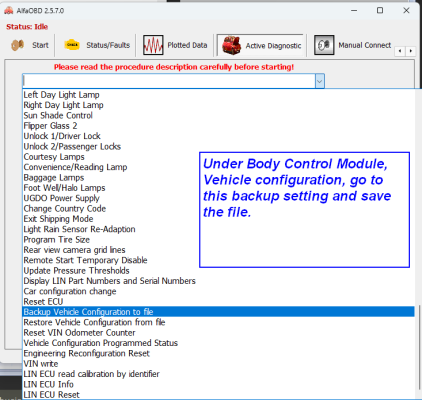The image size is (422, 400).
Task: Collapse the procedure combo box dropdown arrow
Action: click(x=319, y=81)
